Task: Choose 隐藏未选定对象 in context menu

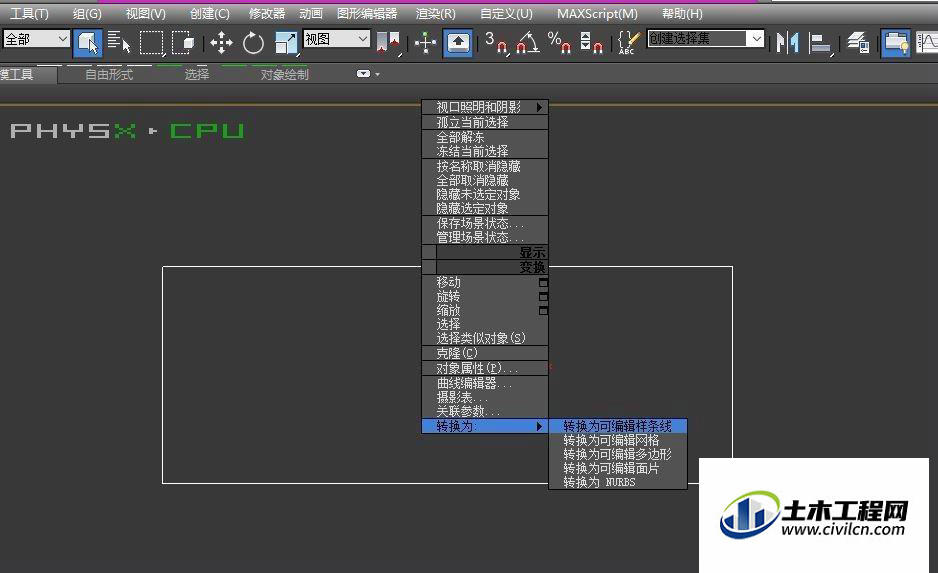Action: (485, 194)
